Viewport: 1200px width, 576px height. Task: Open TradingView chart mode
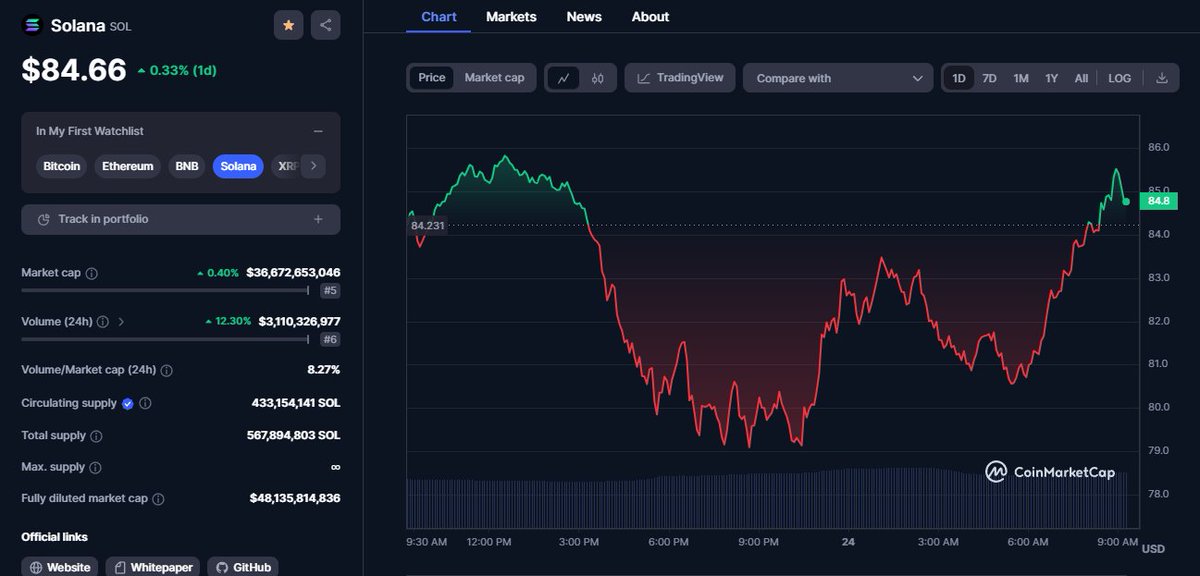[680, 78]
